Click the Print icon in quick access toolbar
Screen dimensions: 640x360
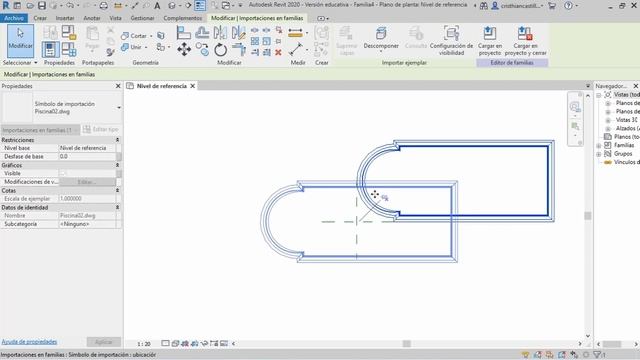[x=104, y=6]
